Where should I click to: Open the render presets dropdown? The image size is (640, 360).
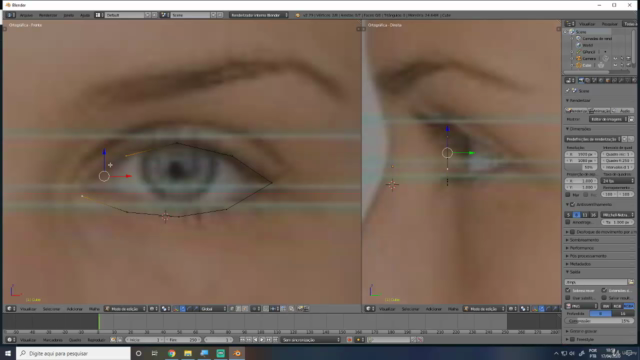[x=593, y=139]
